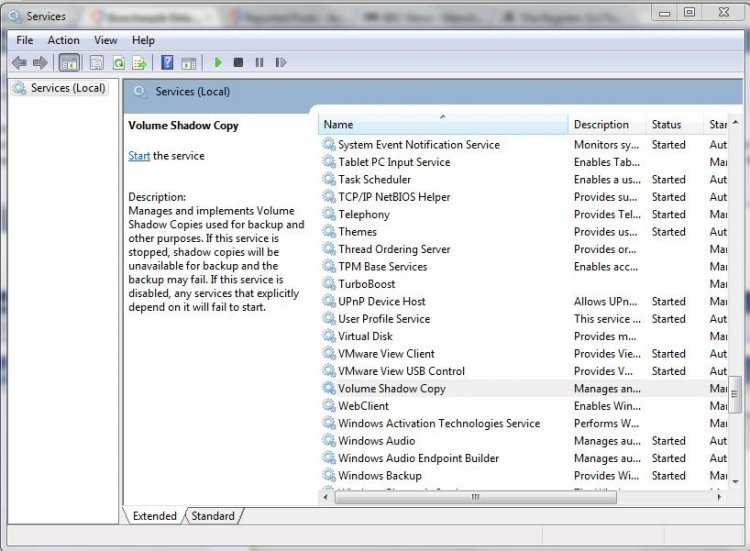Sort by the Description column header
The height and width of the screenshot is (551, 750).
(607, 124)
